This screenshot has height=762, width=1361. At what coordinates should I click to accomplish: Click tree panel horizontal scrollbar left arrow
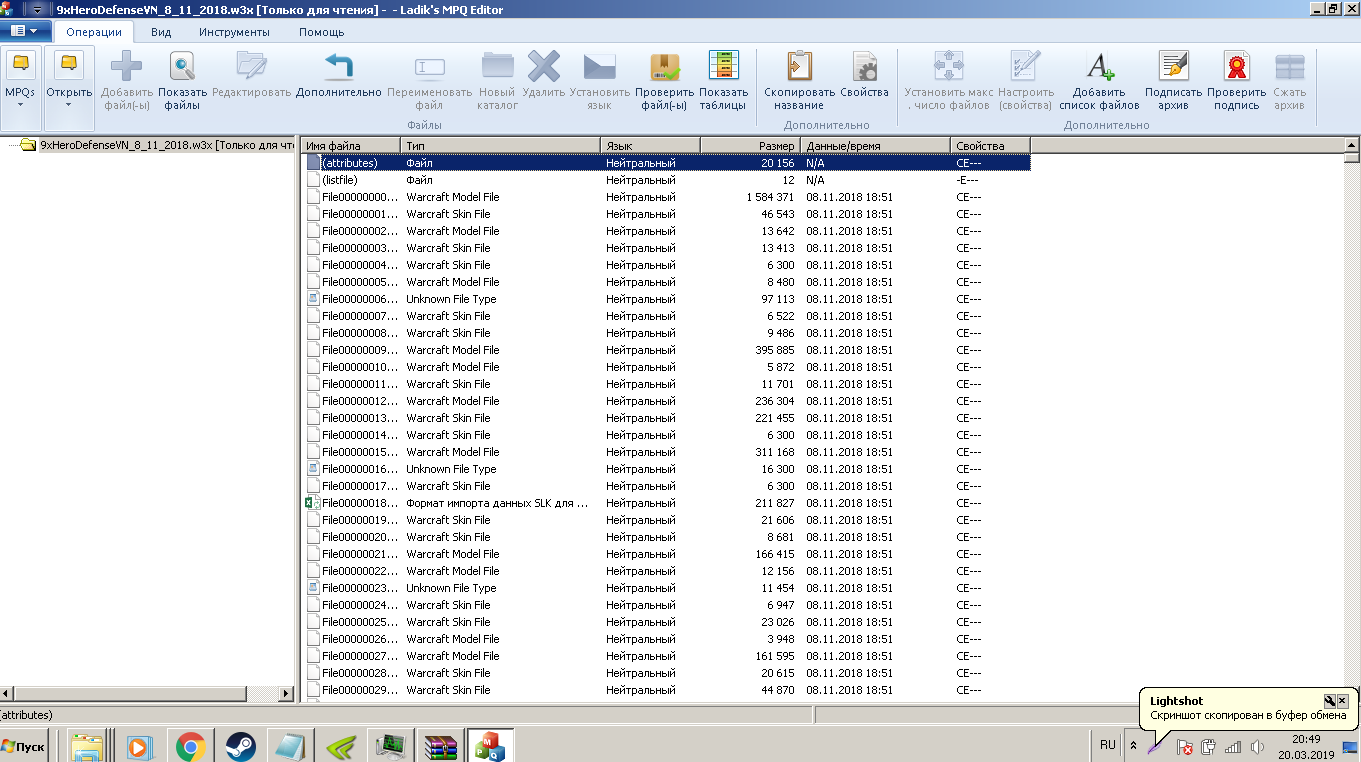tap(7, 693)
